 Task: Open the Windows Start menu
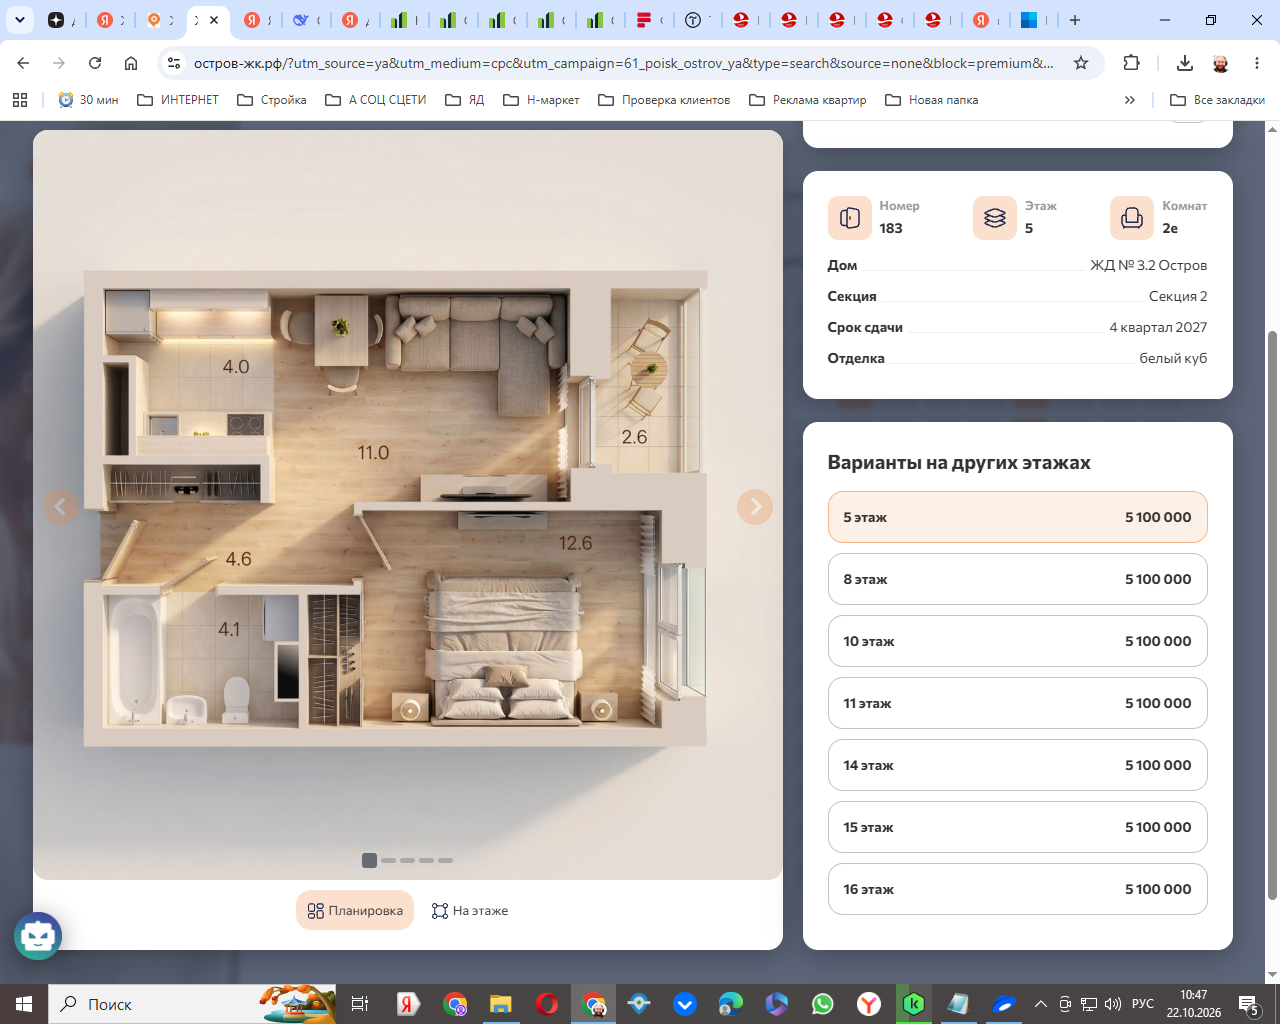pos(24,1004)
